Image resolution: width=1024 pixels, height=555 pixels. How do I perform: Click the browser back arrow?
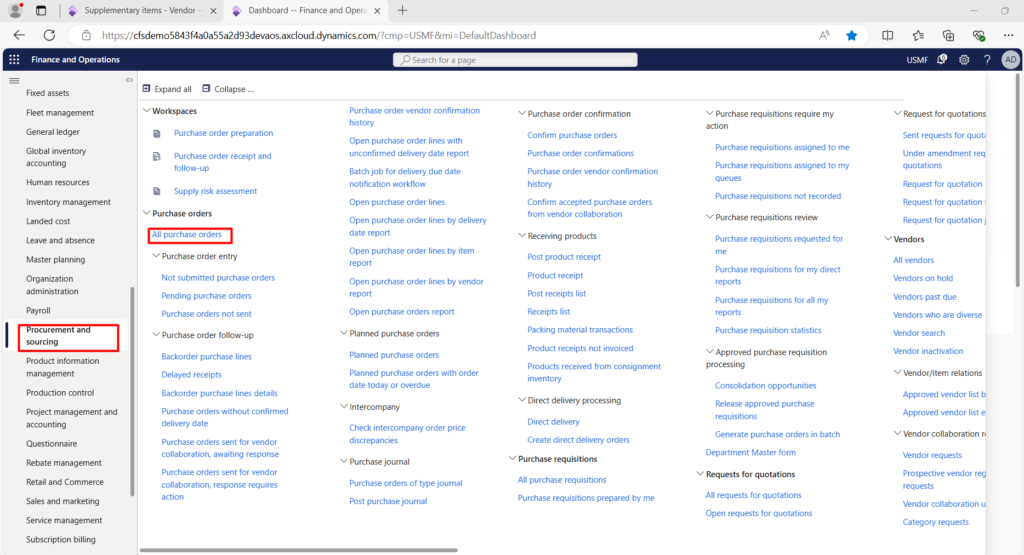coord(19,35)
